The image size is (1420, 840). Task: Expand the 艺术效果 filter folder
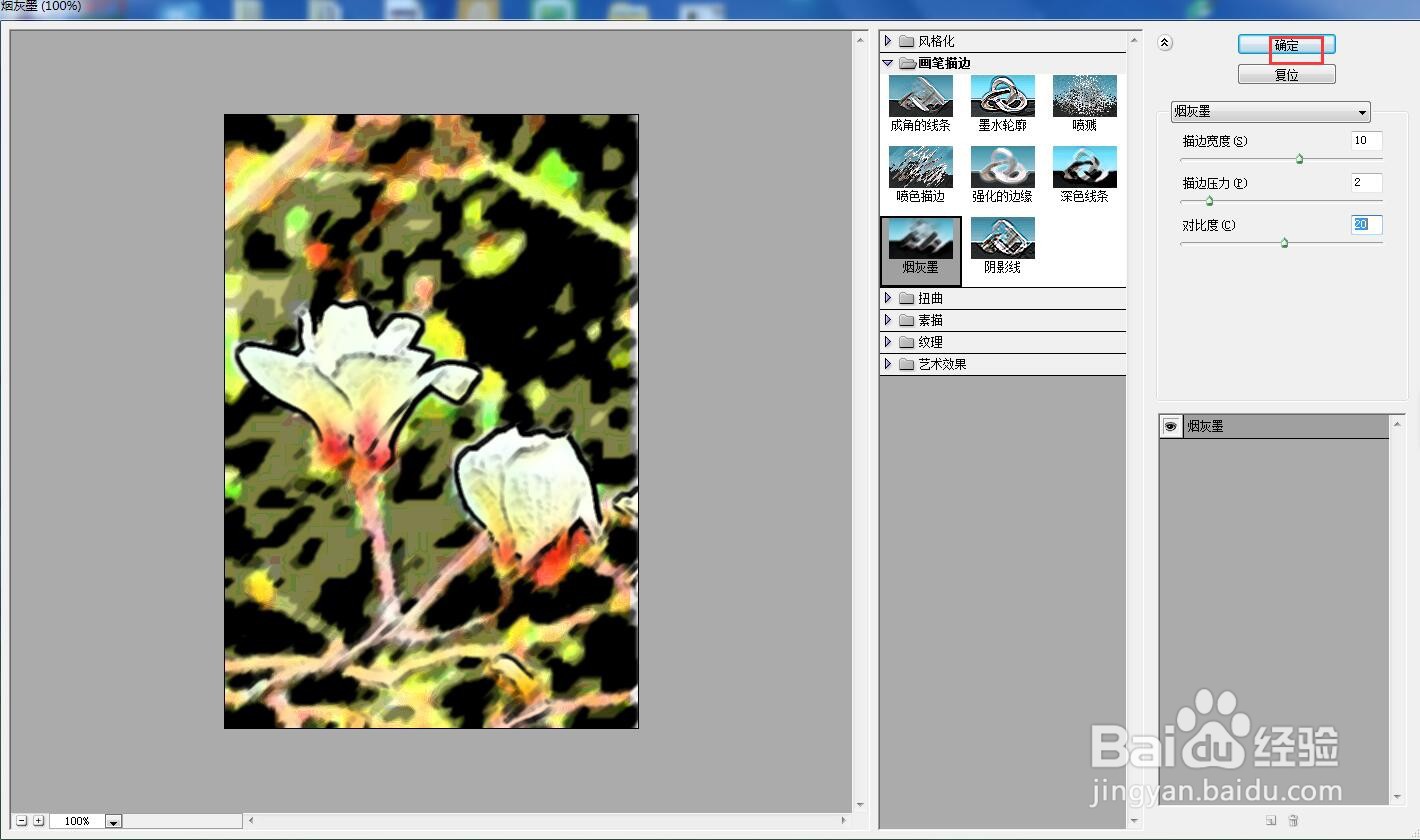(888, 364)
